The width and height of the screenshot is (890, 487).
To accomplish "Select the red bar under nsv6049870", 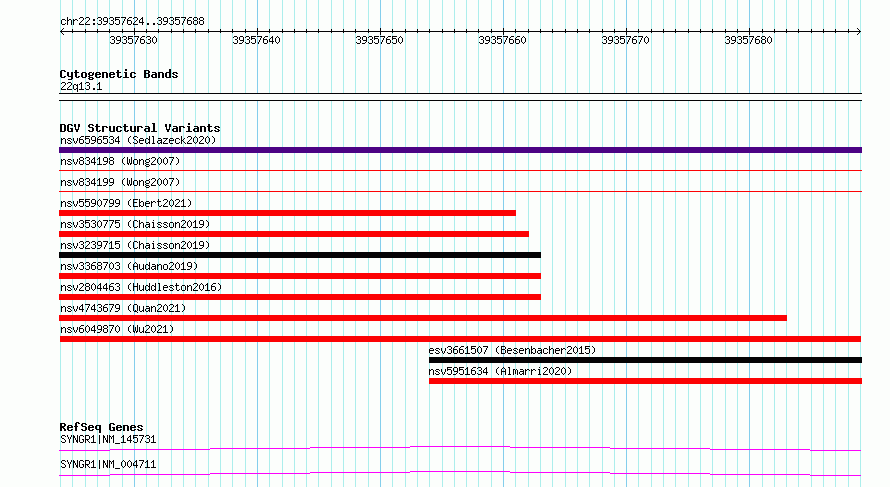I will 460,339.
